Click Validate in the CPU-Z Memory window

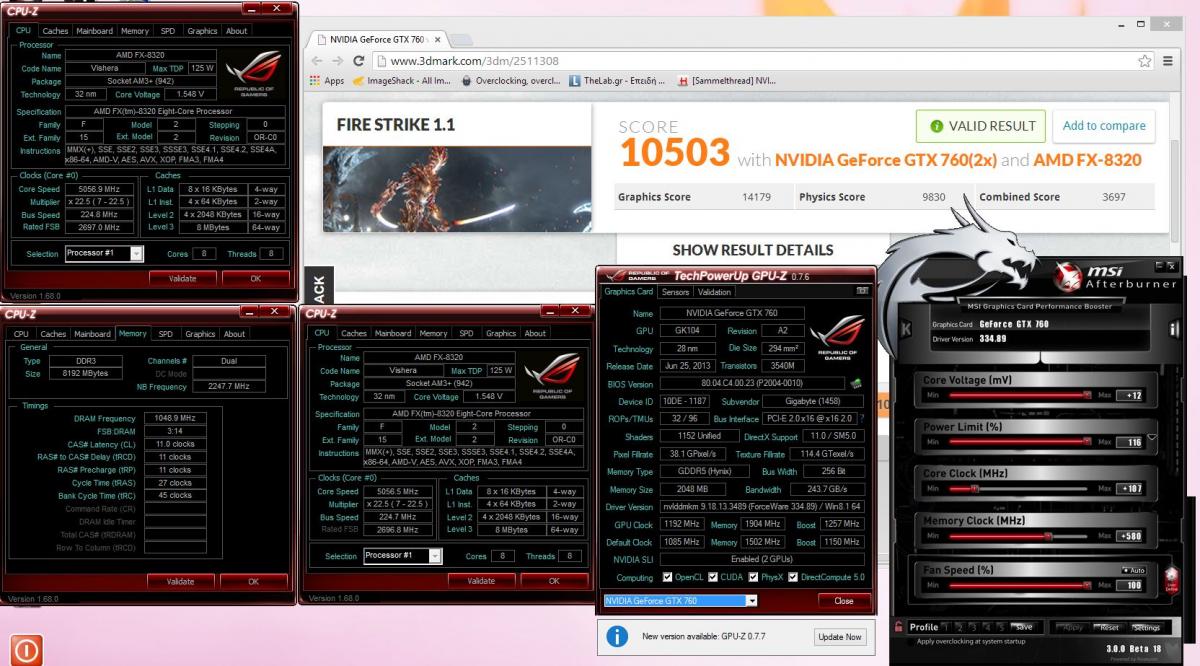point(180,581)
